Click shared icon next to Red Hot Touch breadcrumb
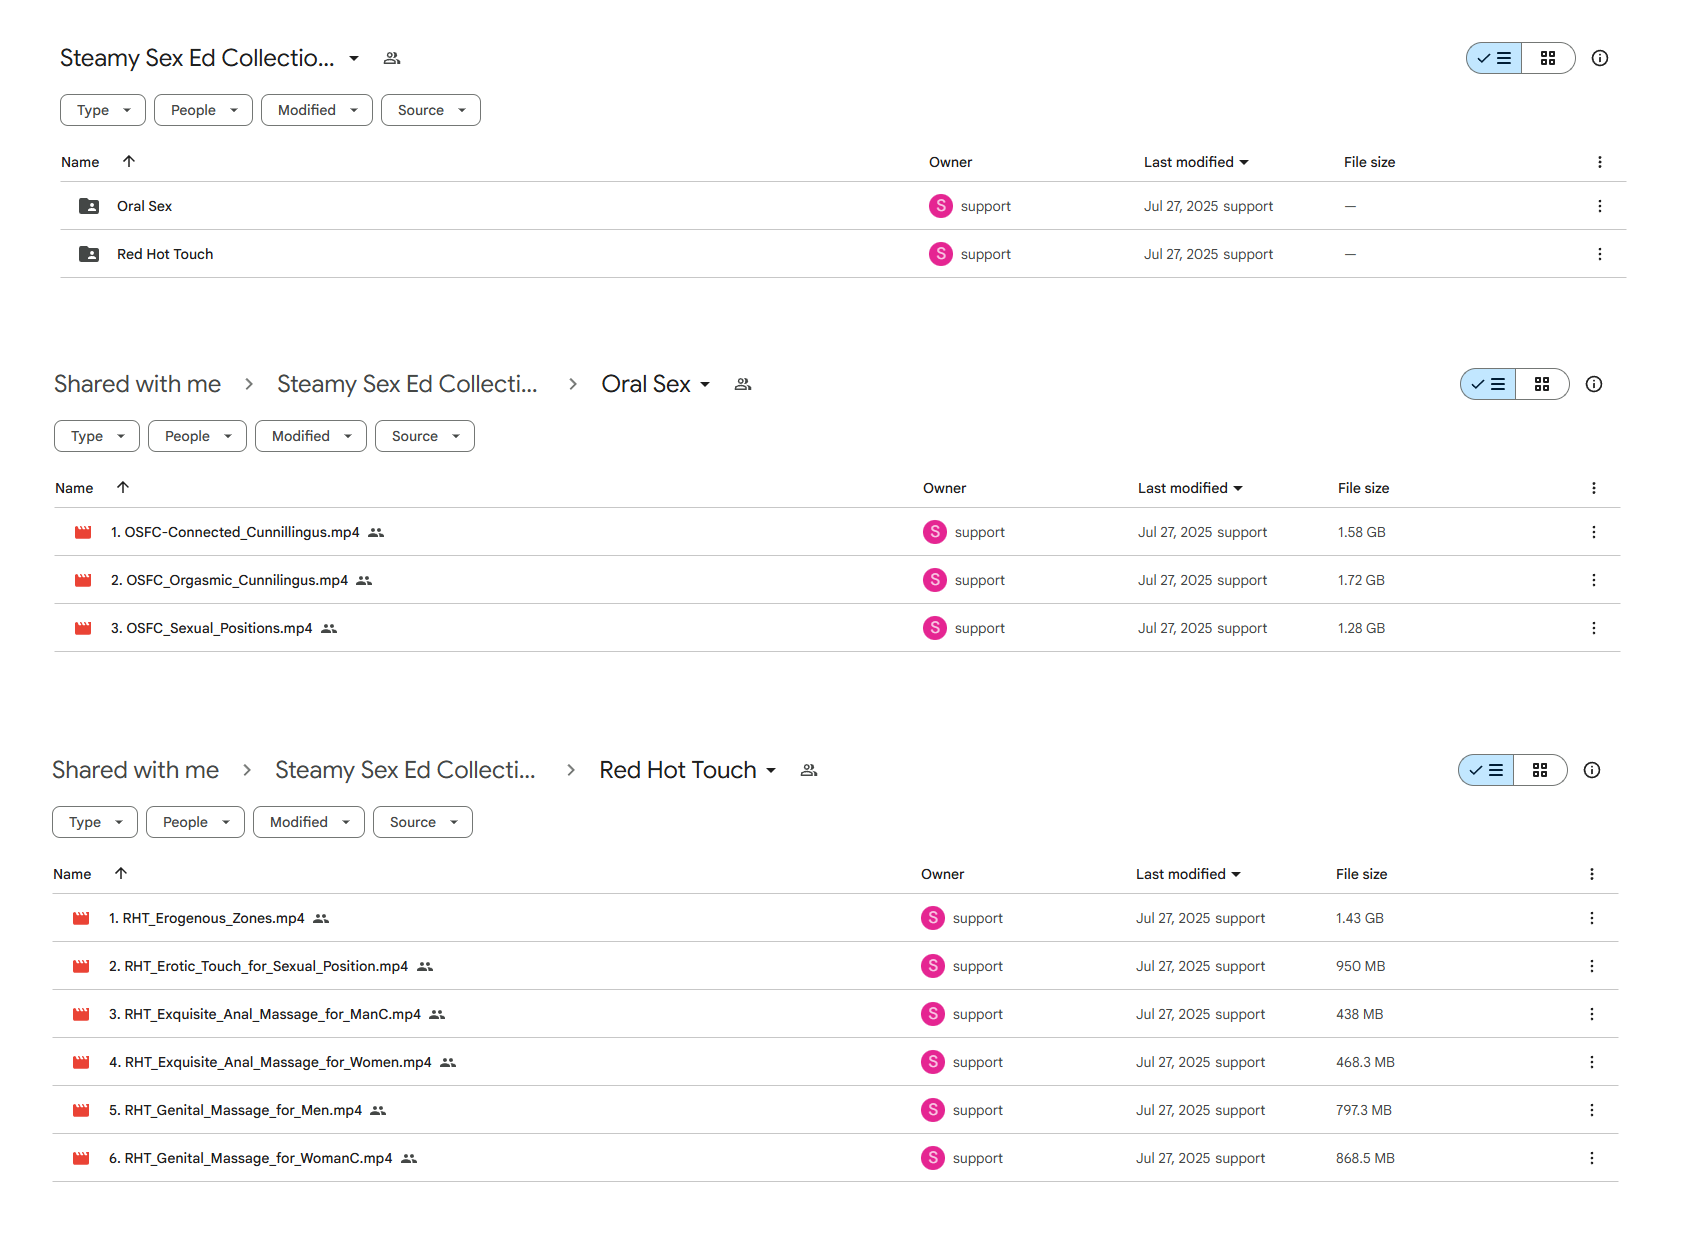 pyautogui.click(x=809, y=770)
